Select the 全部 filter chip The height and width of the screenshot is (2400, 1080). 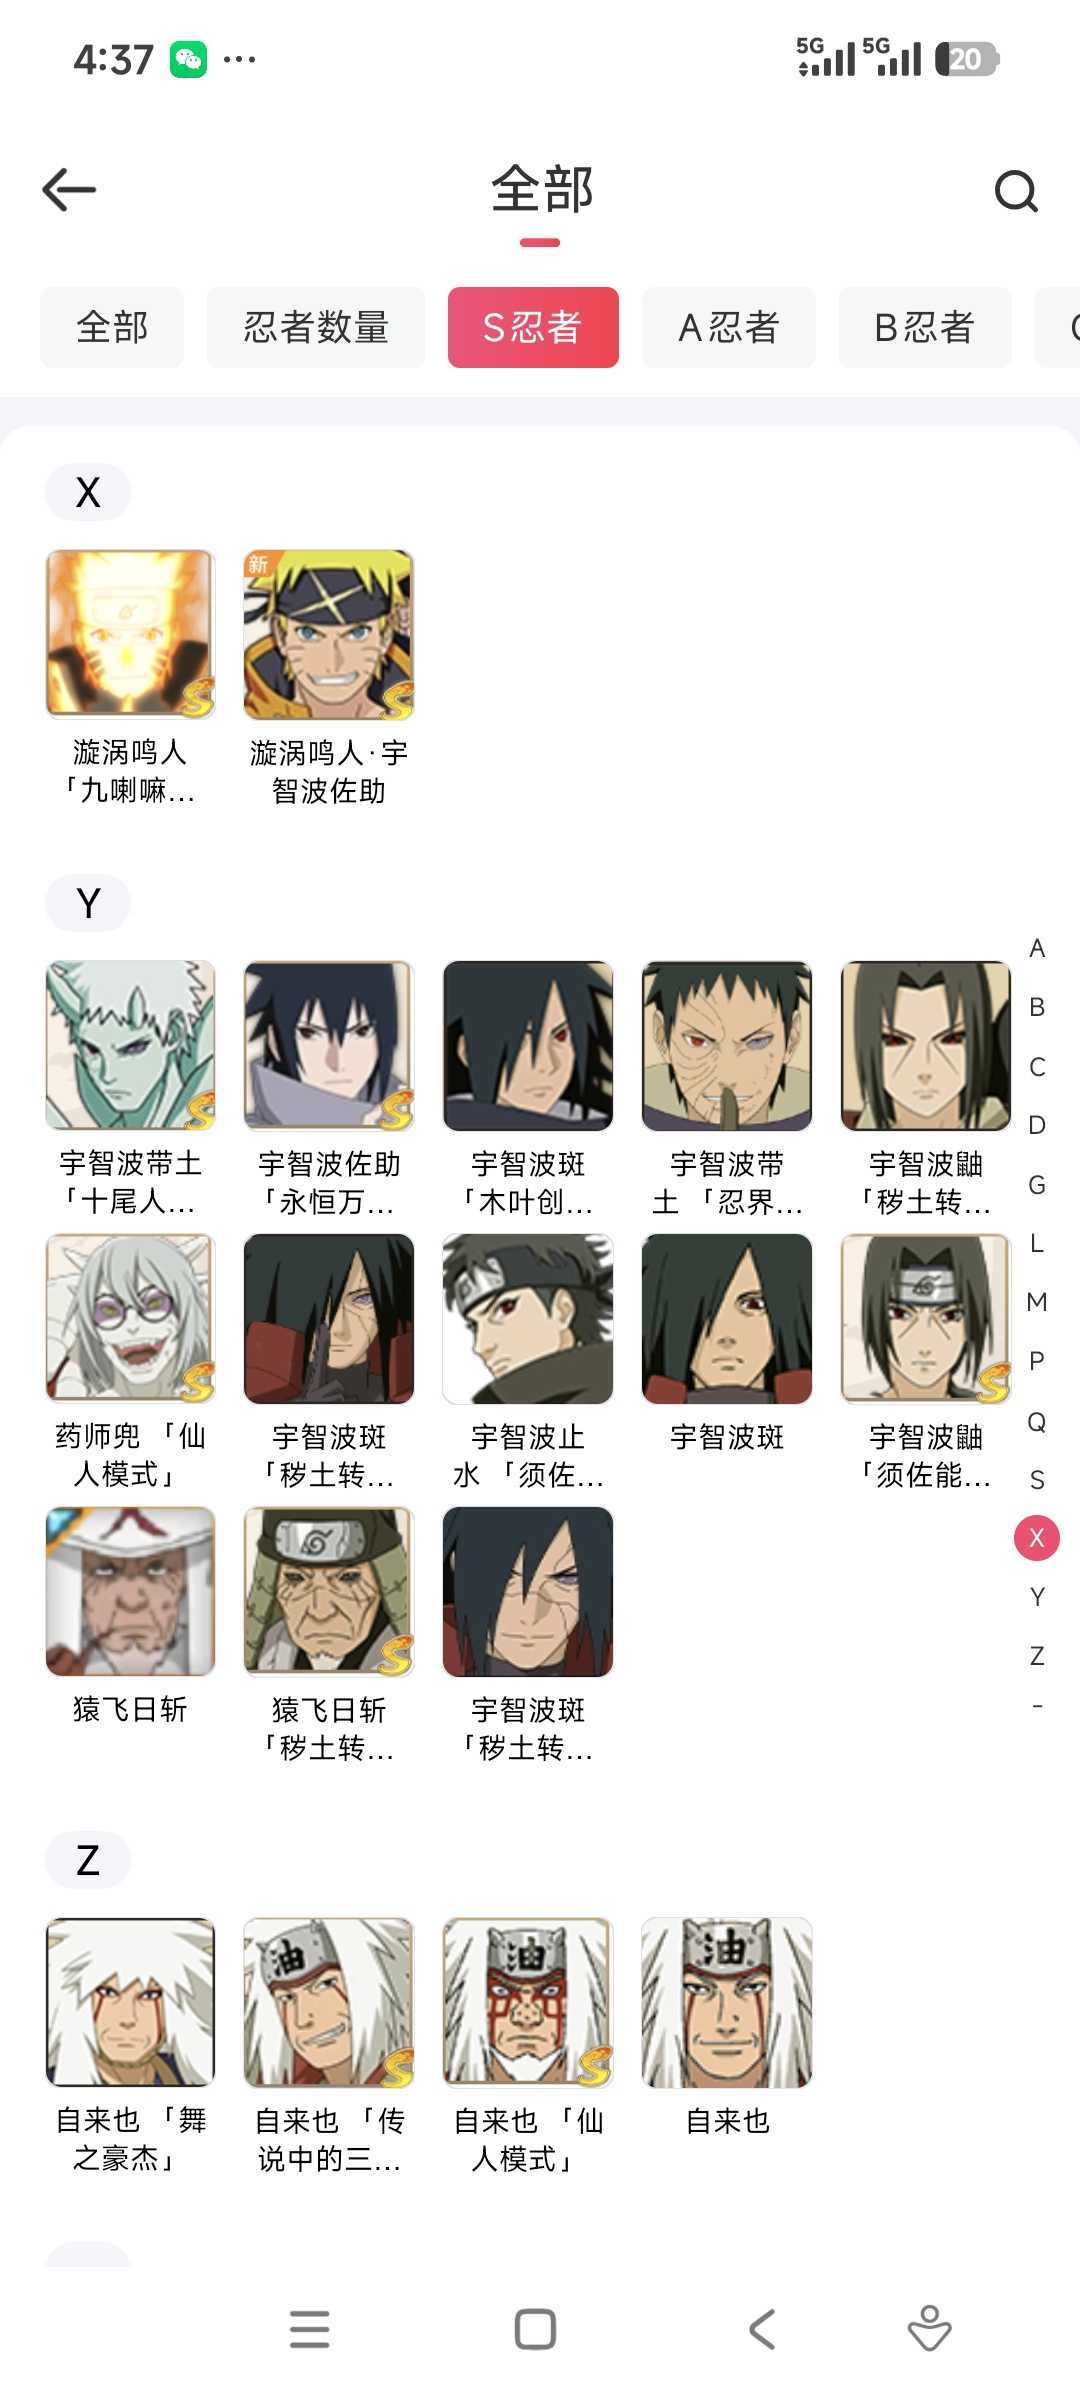(x=112, y=327)
